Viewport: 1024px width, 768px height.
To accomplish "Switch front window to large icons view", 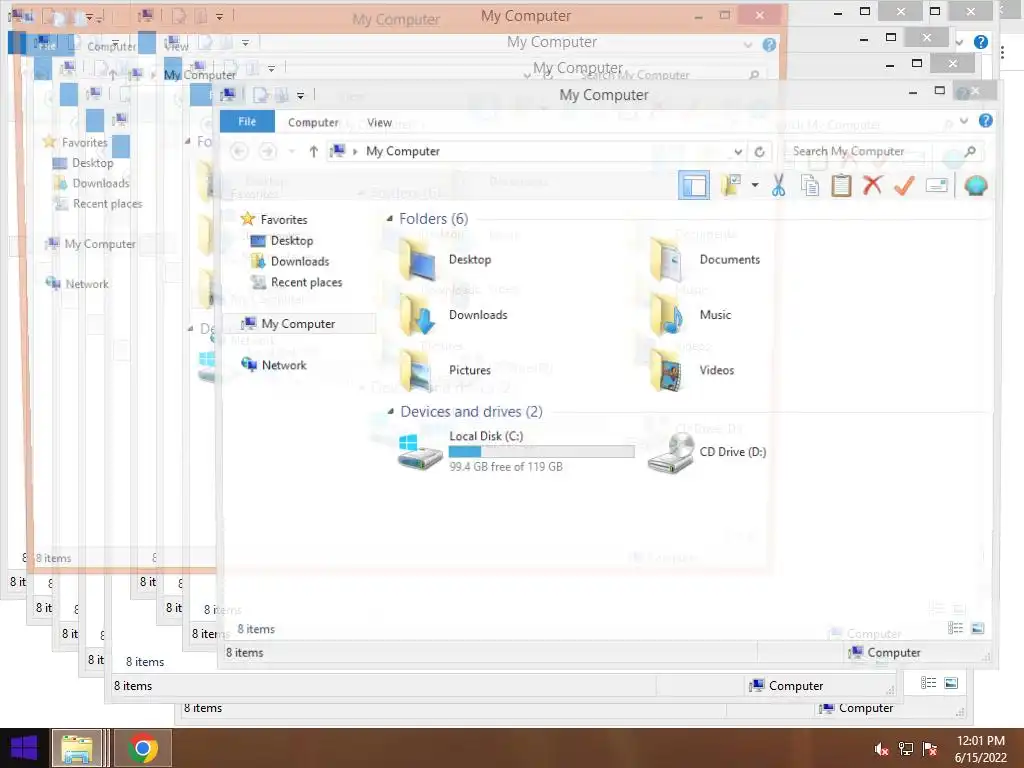I will (x=978, y=628).
